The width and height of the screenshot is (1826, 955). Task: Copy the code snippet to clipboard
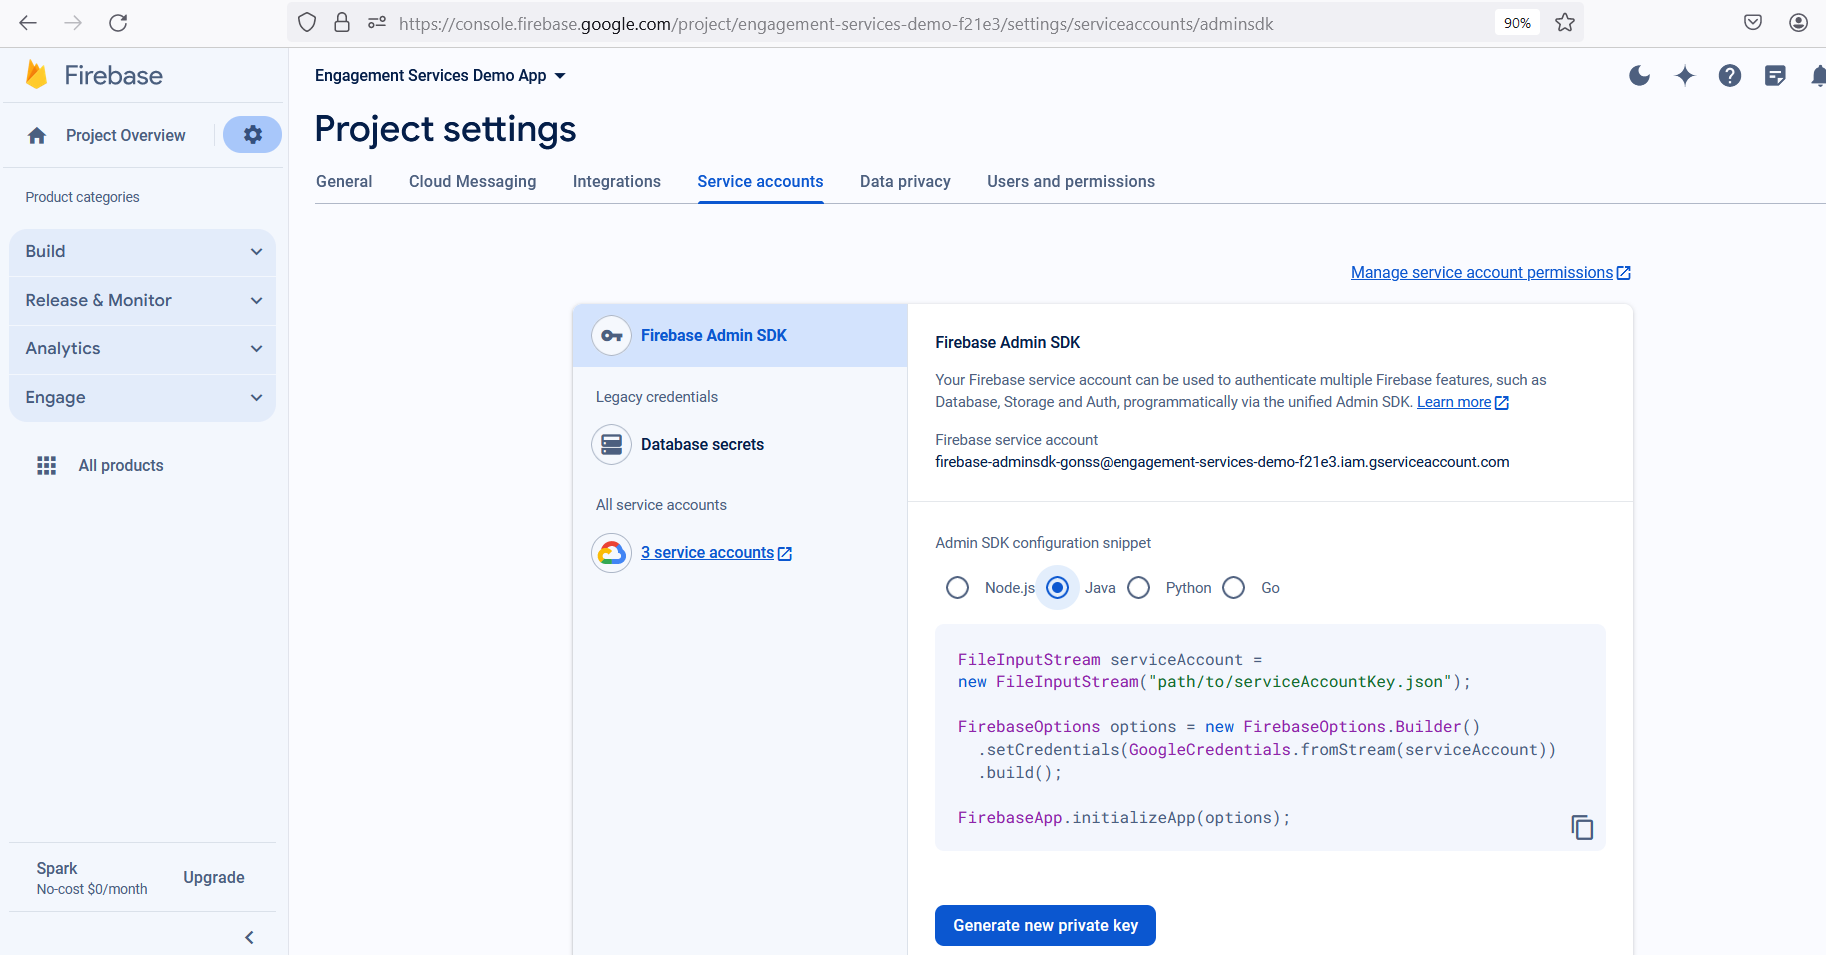tap(1581, 827)
